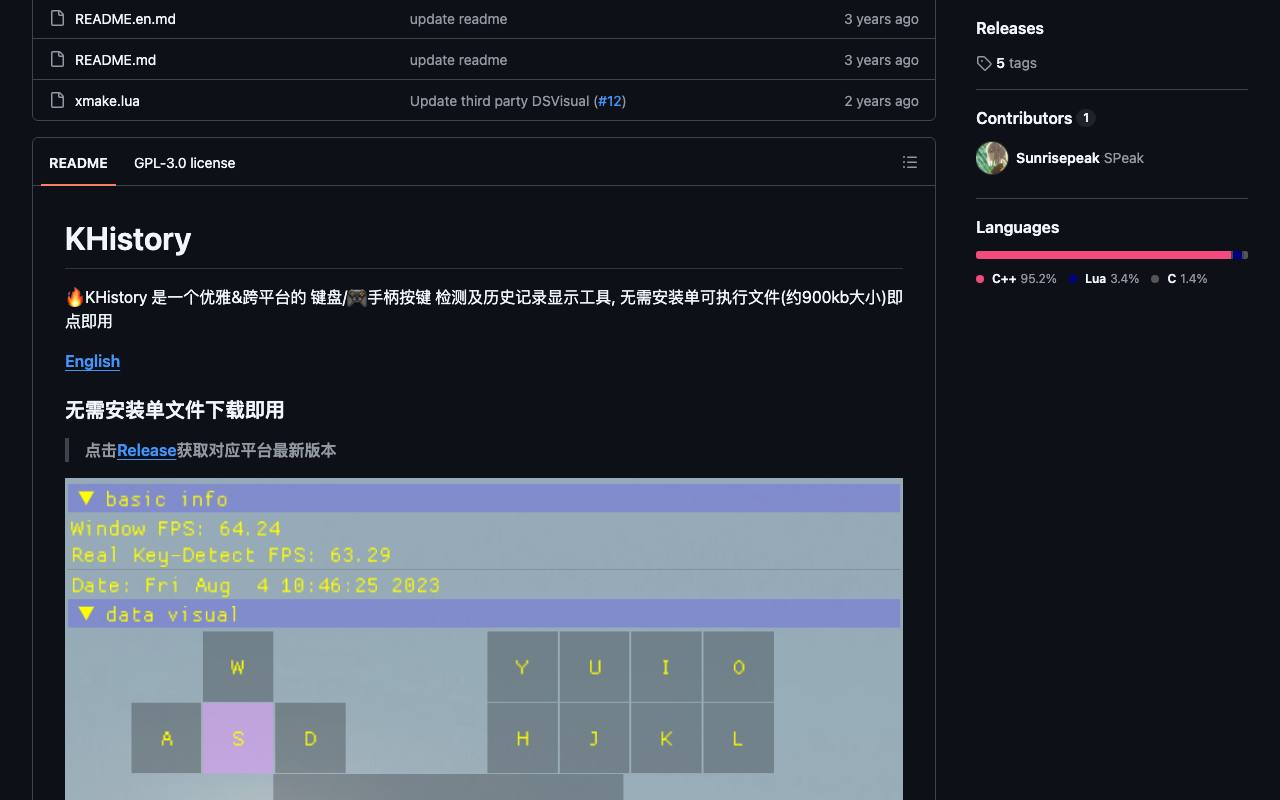
Task: Click the README.en.md file icon
Action: pos(57,19)
